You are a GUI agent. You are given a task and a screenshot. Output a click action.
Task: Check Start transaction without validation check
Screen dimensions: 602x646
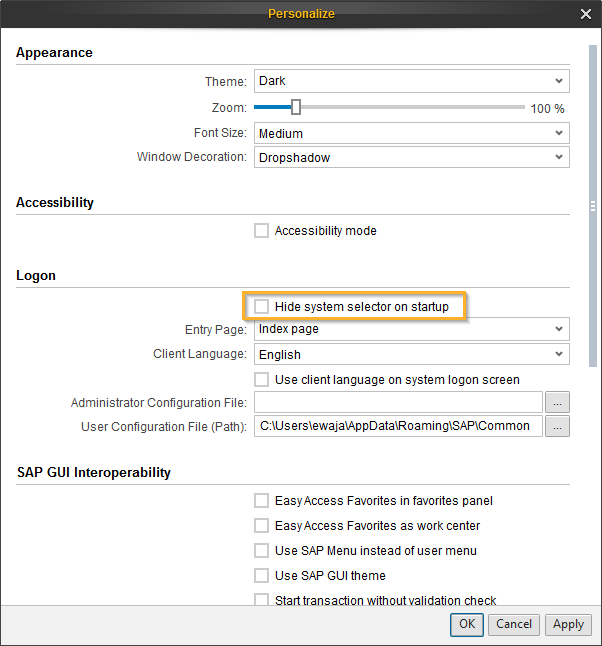tap(262, 600)
